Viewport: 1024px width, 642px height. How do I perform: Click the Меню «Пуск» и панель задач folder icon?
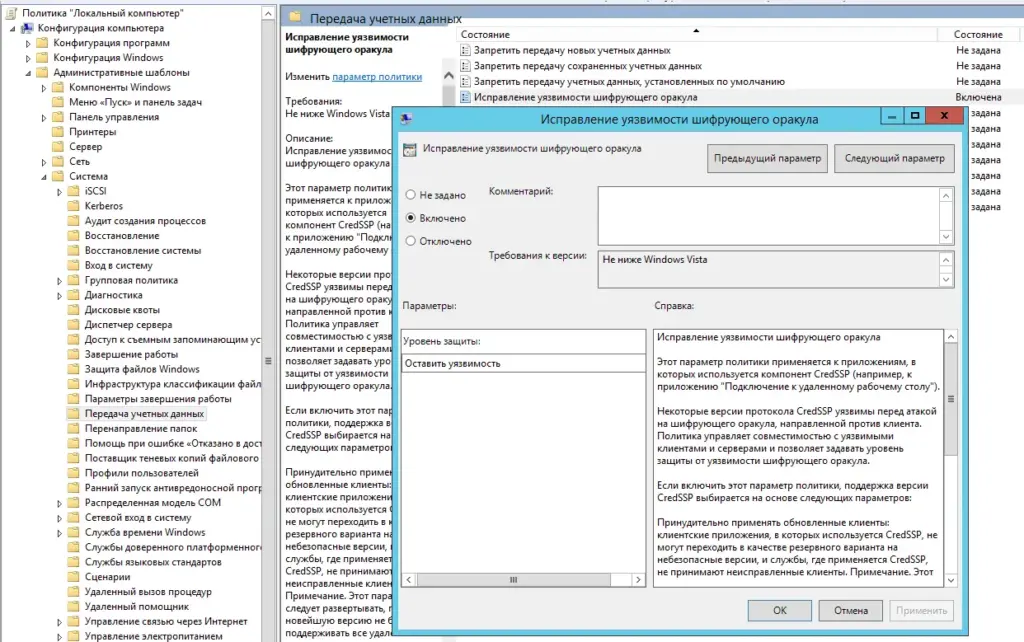58,102
